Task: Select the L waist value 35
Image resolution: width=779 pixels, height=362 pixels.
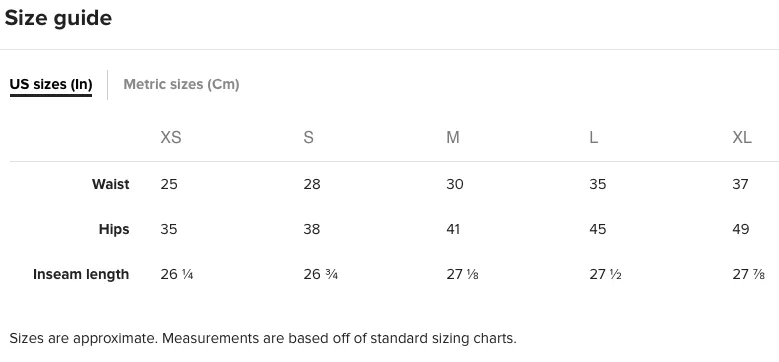Action: [598, 184]
